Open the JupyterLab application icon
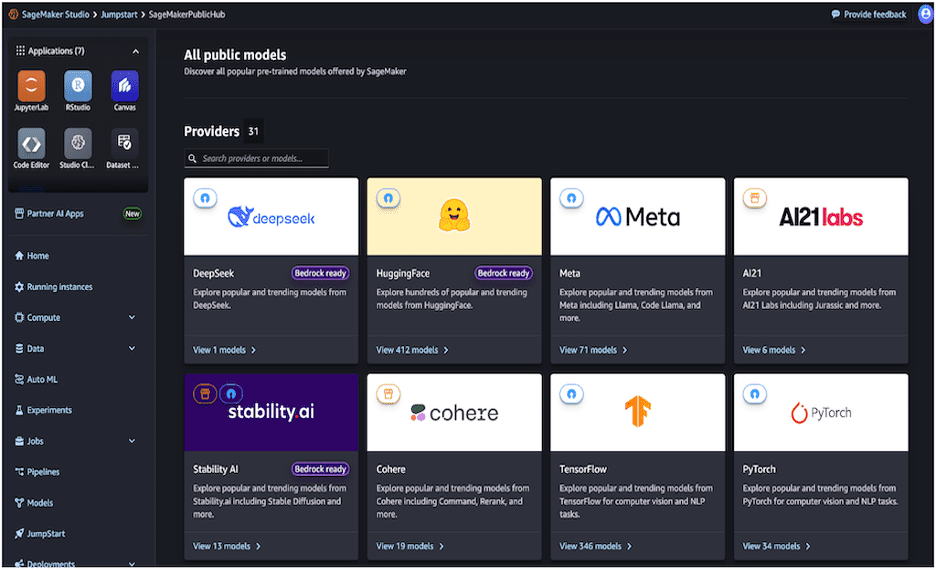Viewport: 936px width, 570px height. (x=31, y=86)
